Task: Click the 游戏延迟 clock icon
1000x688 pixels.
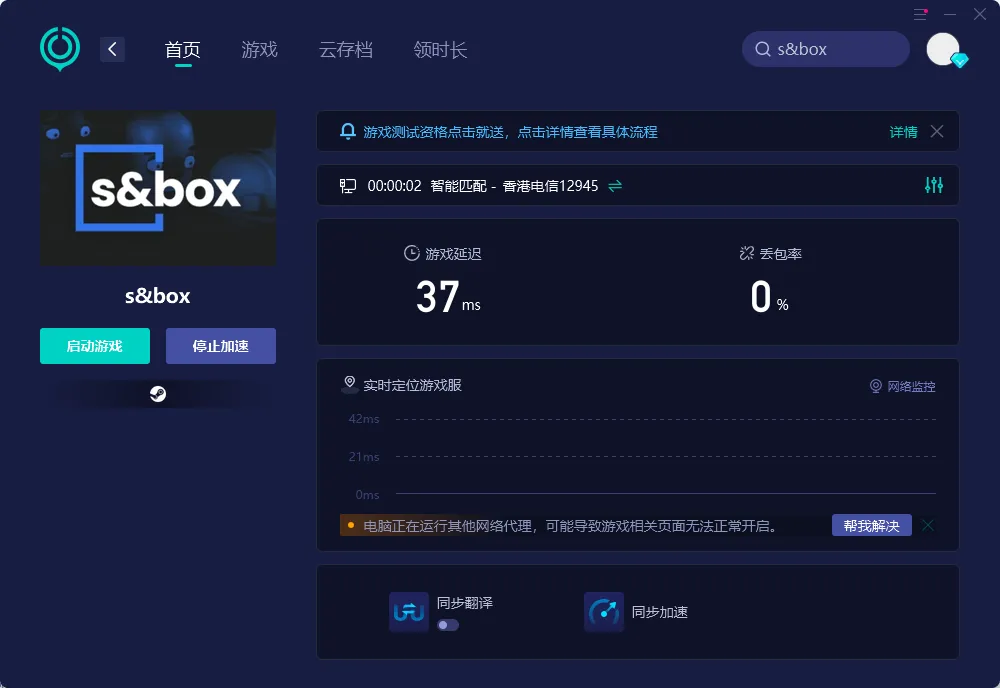Action: [412, 253]
